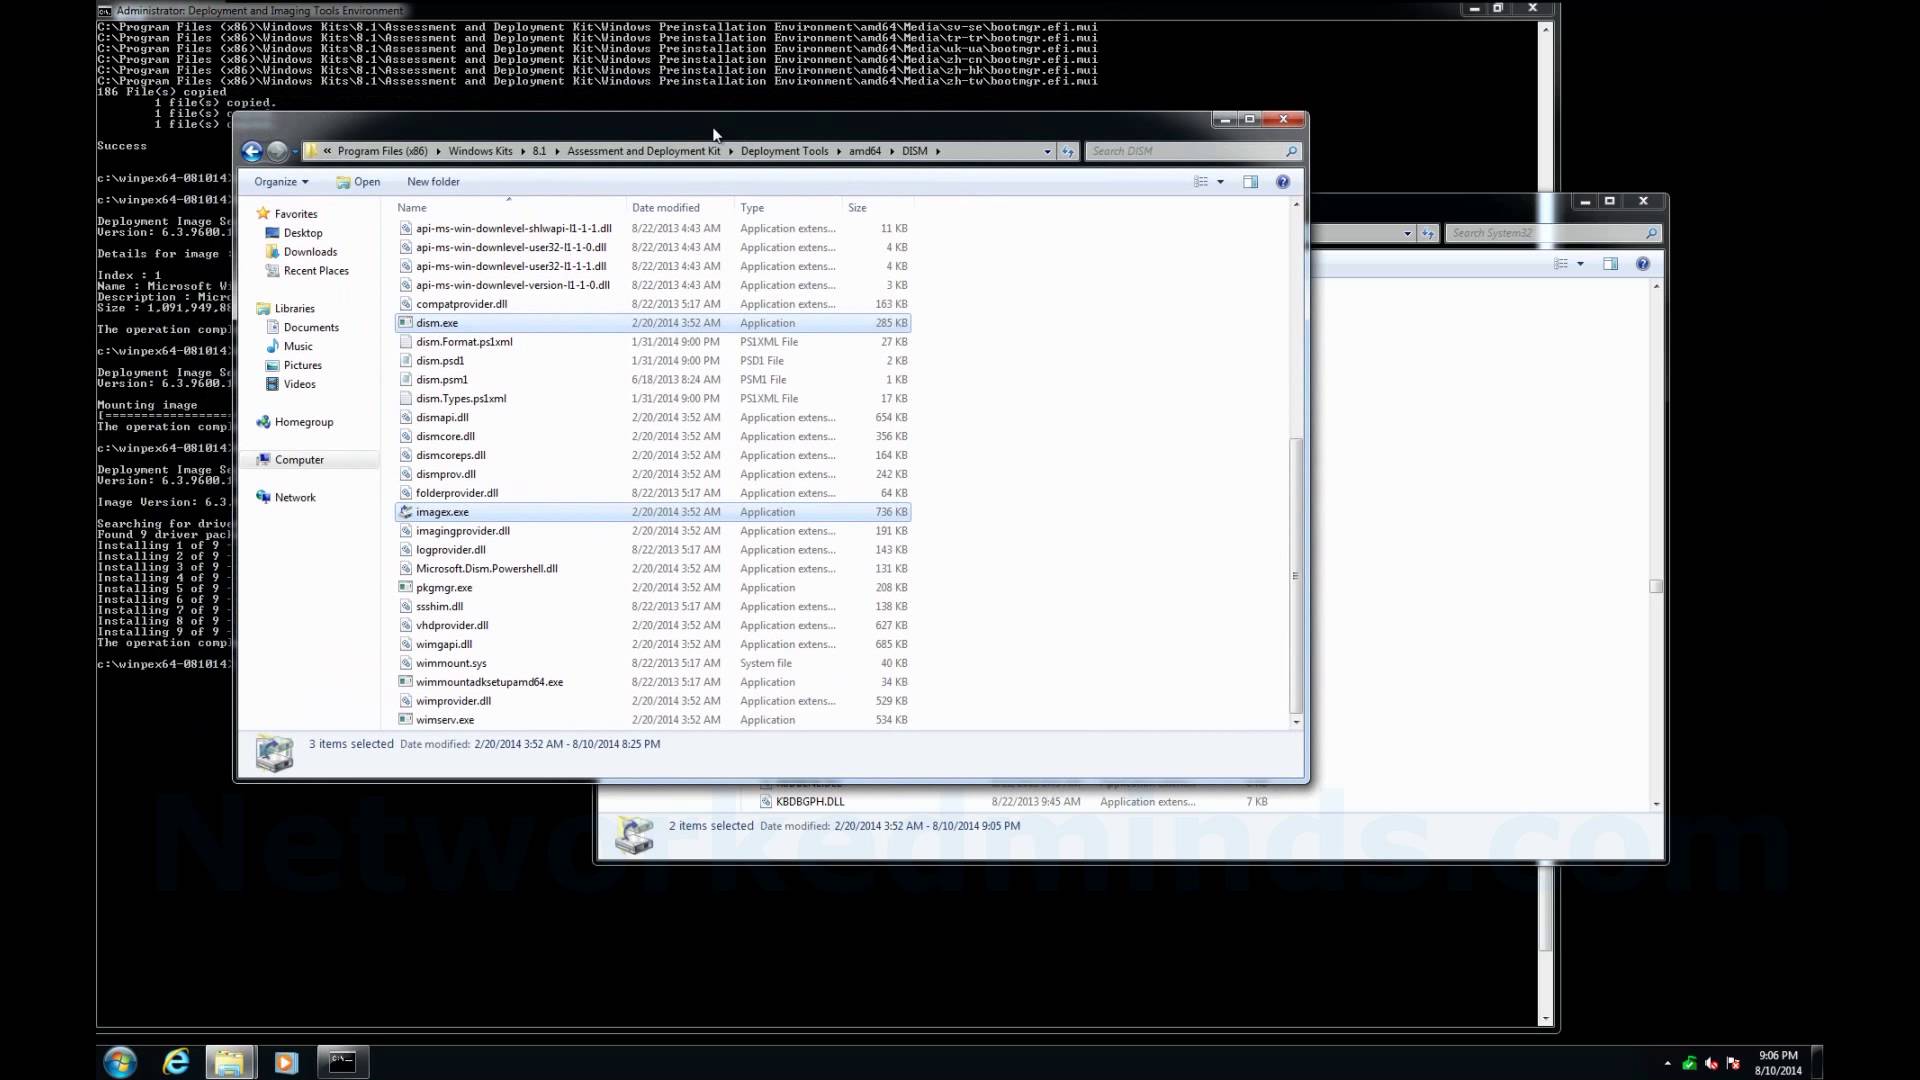
Task: Go back with the Explorer Back arrow
Action: click(252, 151)
